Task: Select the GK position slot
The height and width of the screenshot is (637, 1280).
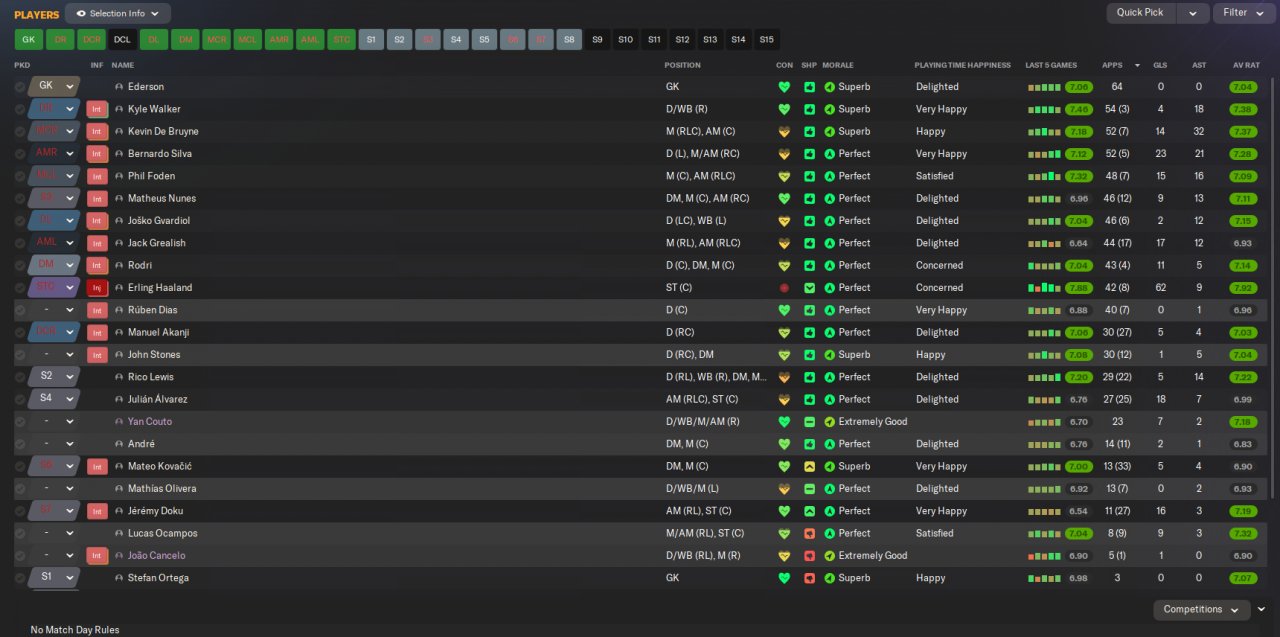Action: coord(29,40)
